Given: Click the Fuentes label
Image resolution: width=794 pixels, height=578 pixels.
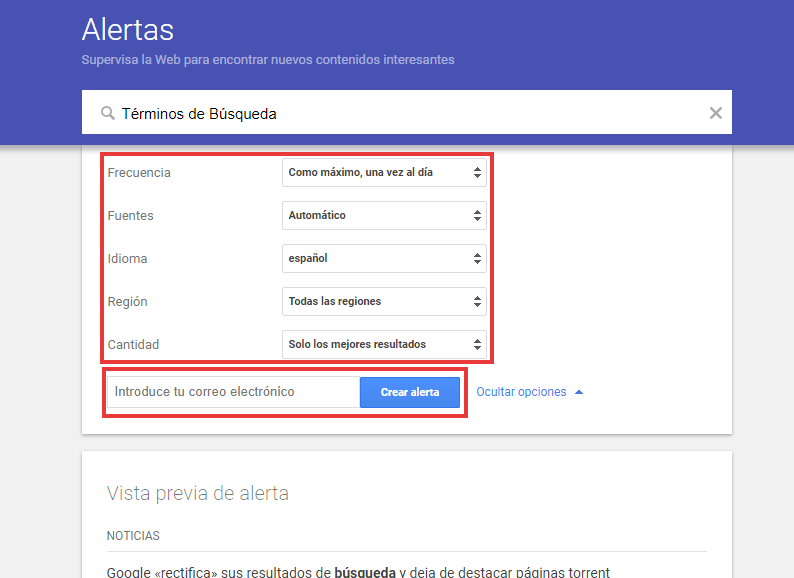Looking at the screenshot, I should point(130,215).
